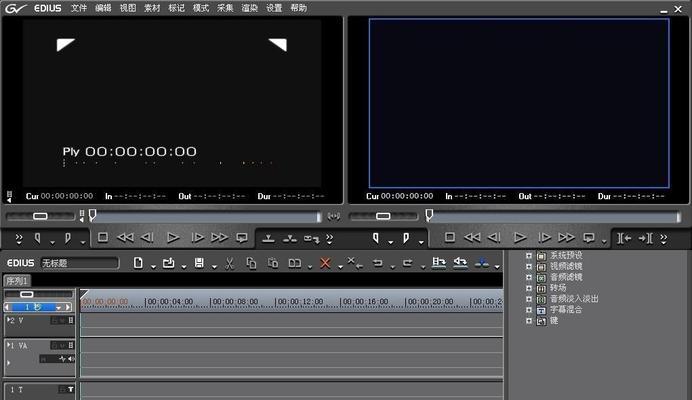Click the scissors cut icon in timeline toolbar
692x400 pixels.
pos(229,263)
